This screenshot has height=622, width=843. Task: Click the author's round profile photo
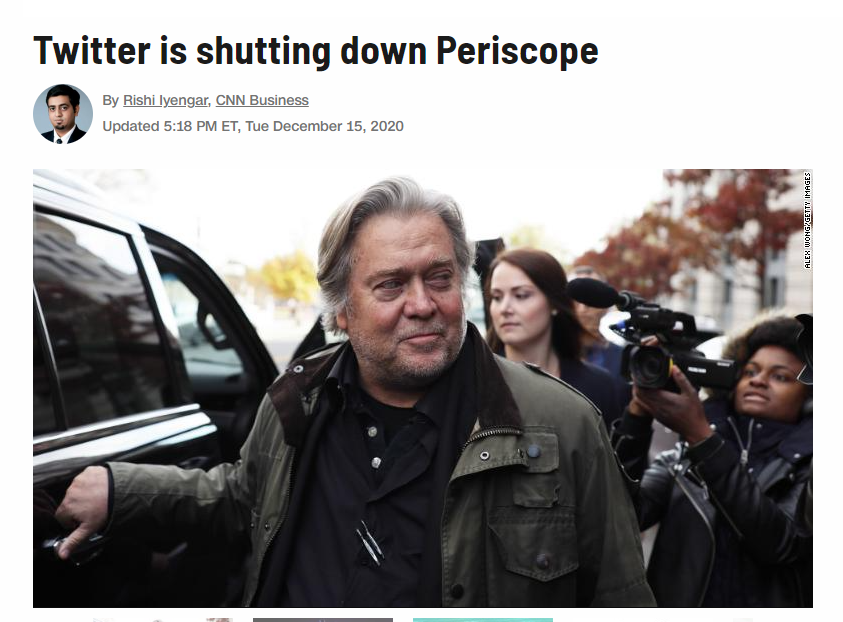coord(63,113)
